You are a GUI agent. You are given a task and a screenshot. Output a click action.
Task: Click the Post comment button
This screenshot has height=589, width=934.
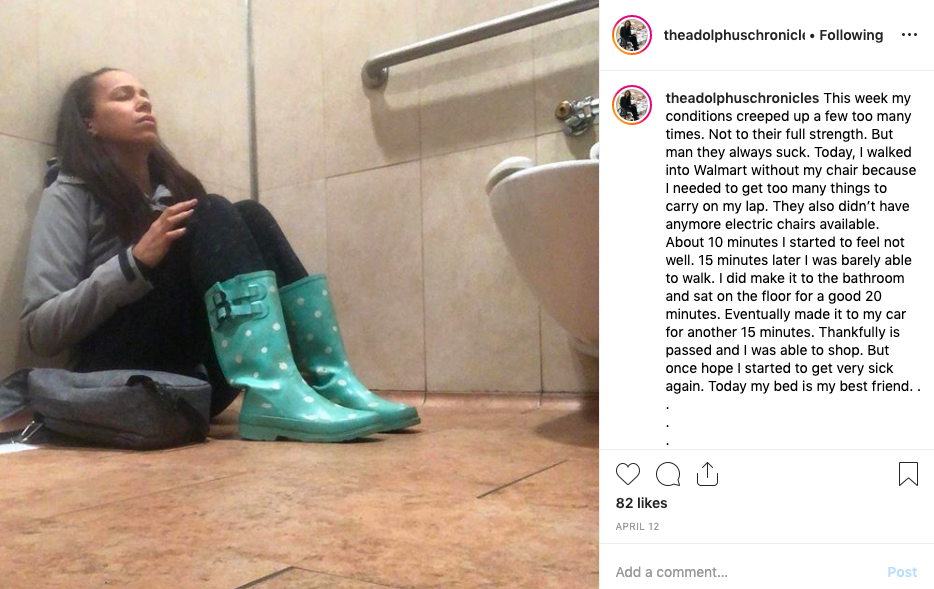click(x=902, y=572)
